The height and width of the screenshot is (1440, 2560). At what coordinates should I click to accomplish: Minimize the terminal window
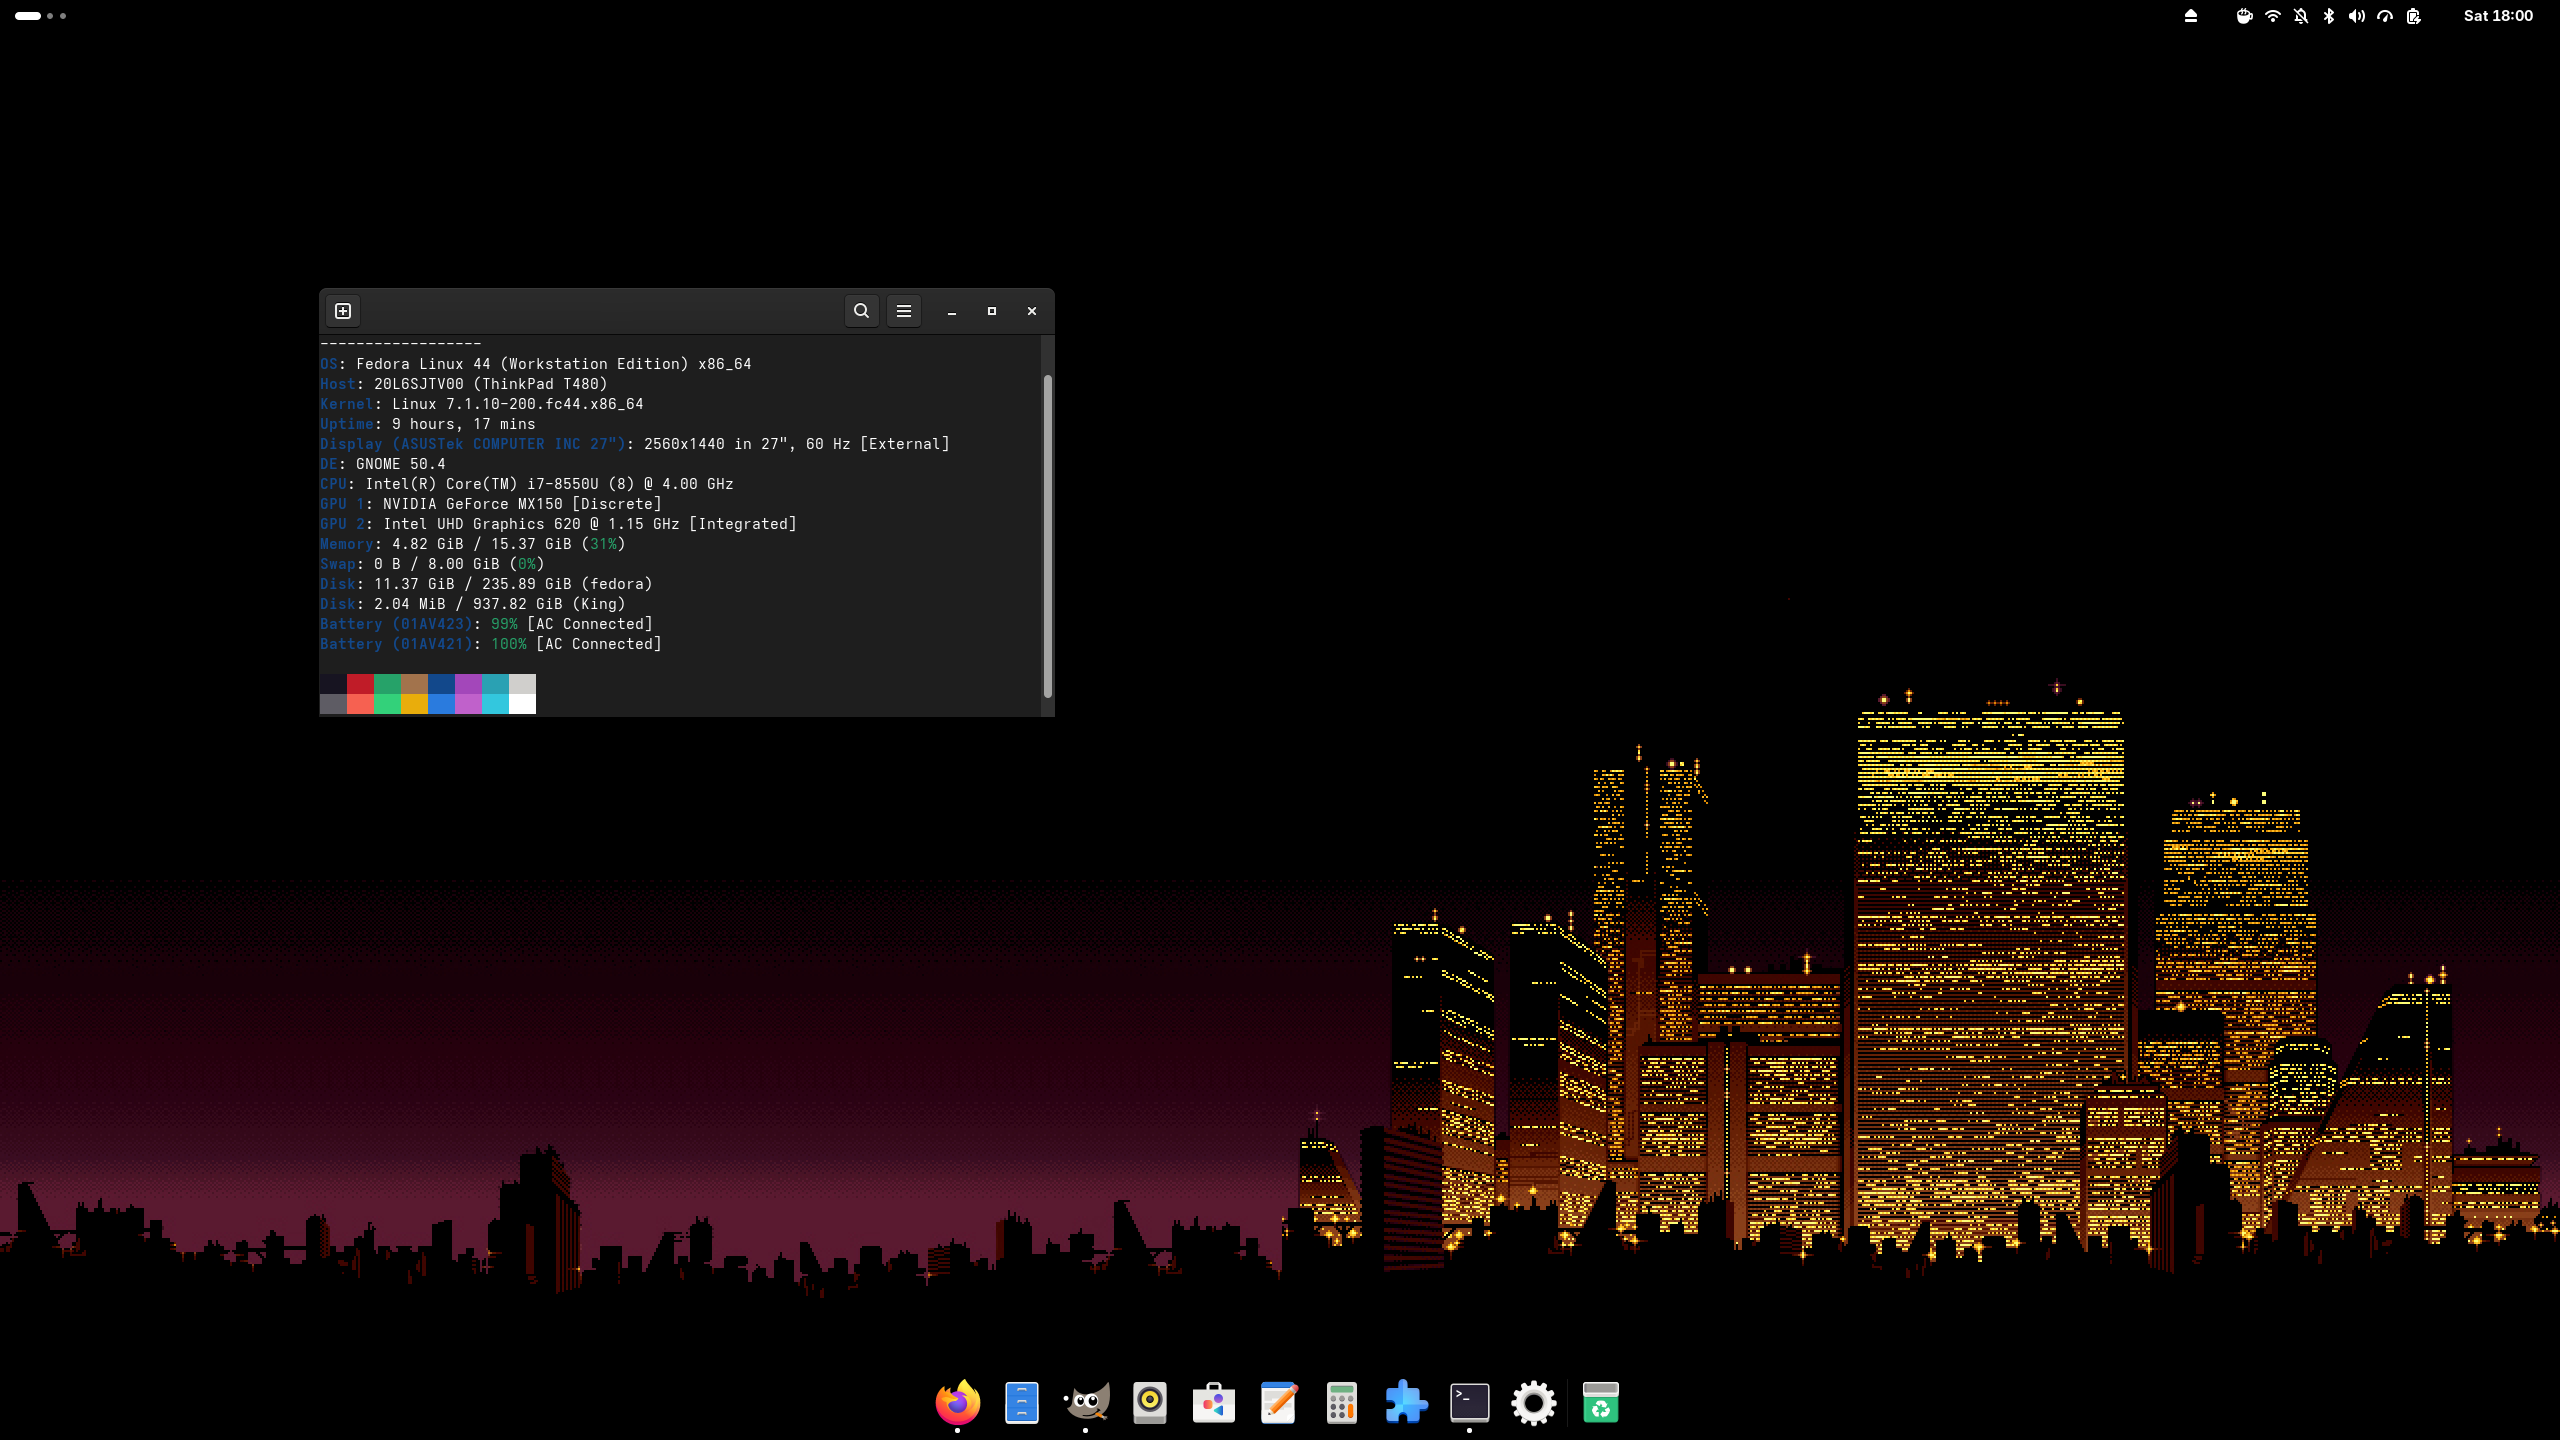[x=952, y=311]
